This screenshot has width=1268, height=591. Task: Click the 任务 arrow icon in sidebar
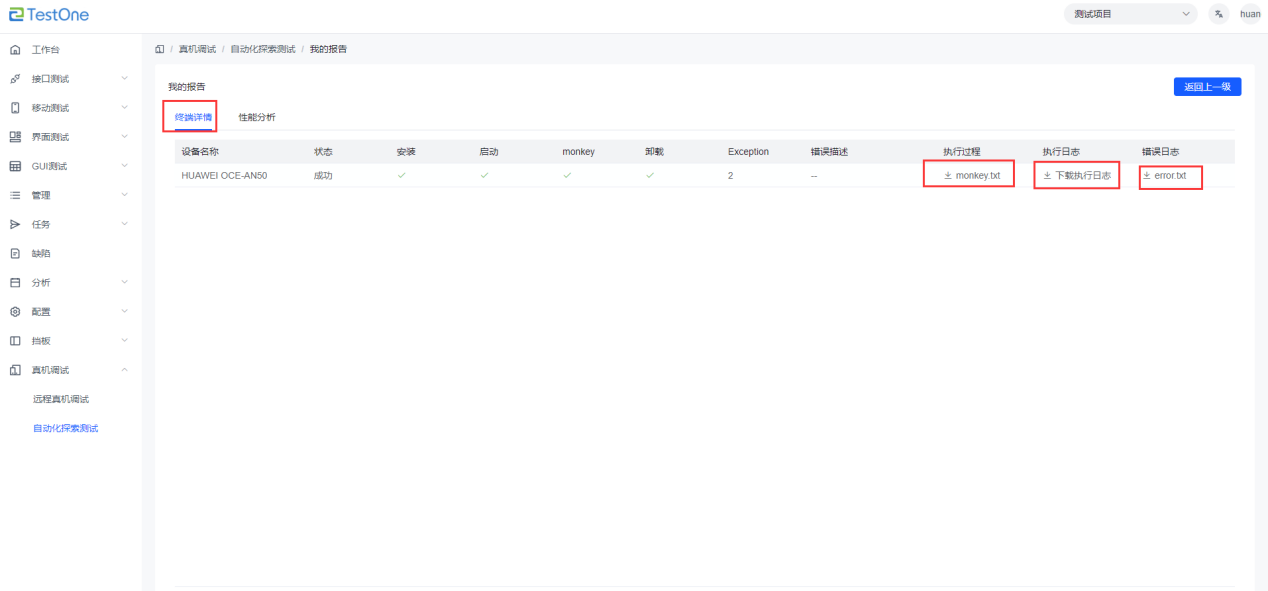pos(15,225)
